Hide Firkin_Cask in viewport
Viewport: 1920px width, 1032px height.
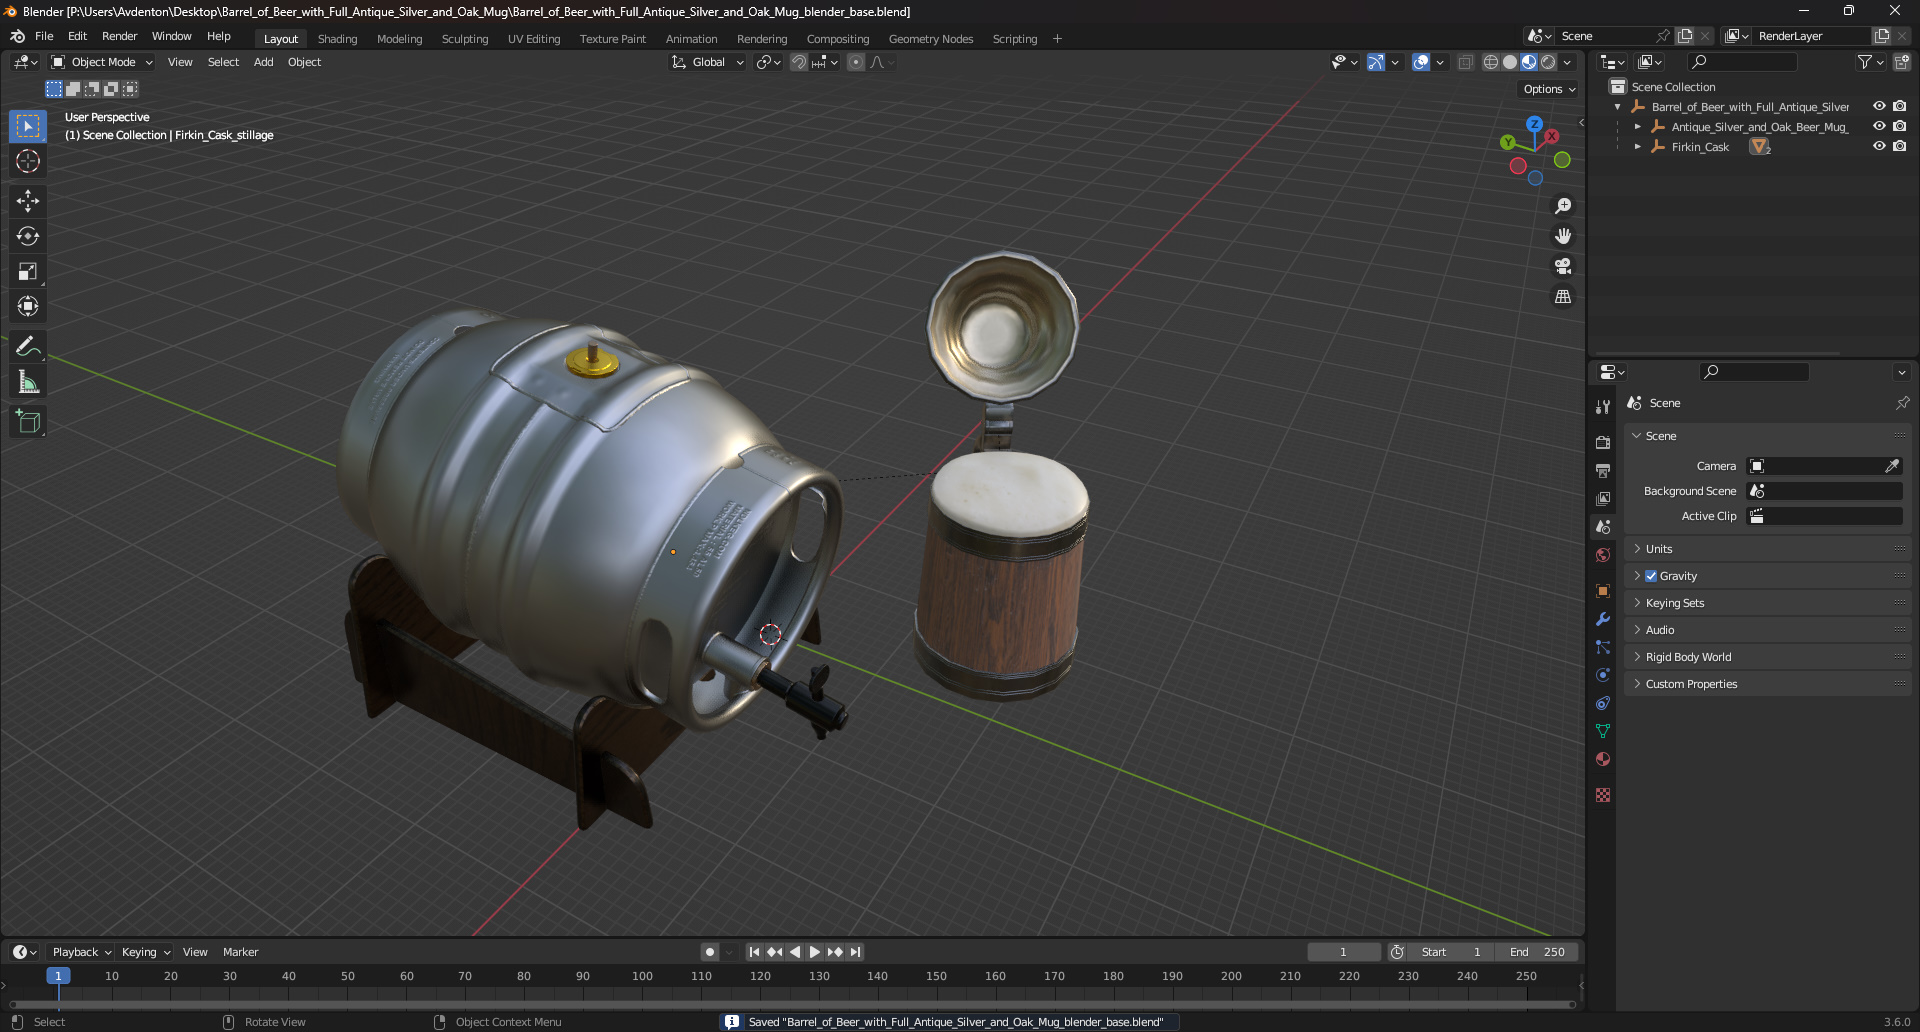[1879, 146]
